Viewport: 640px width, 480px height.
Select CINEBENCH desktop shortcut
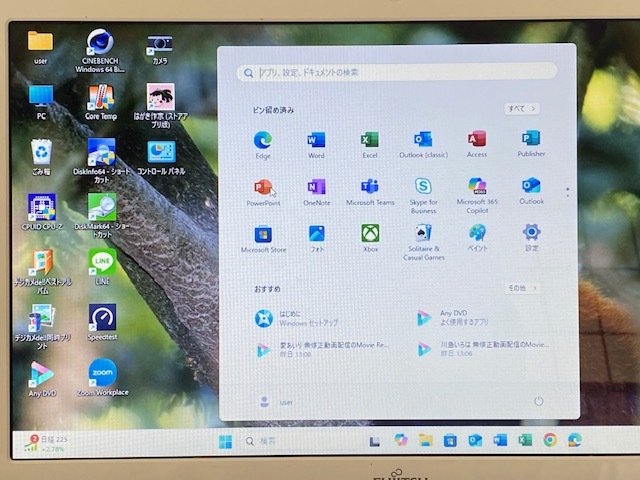100,50
